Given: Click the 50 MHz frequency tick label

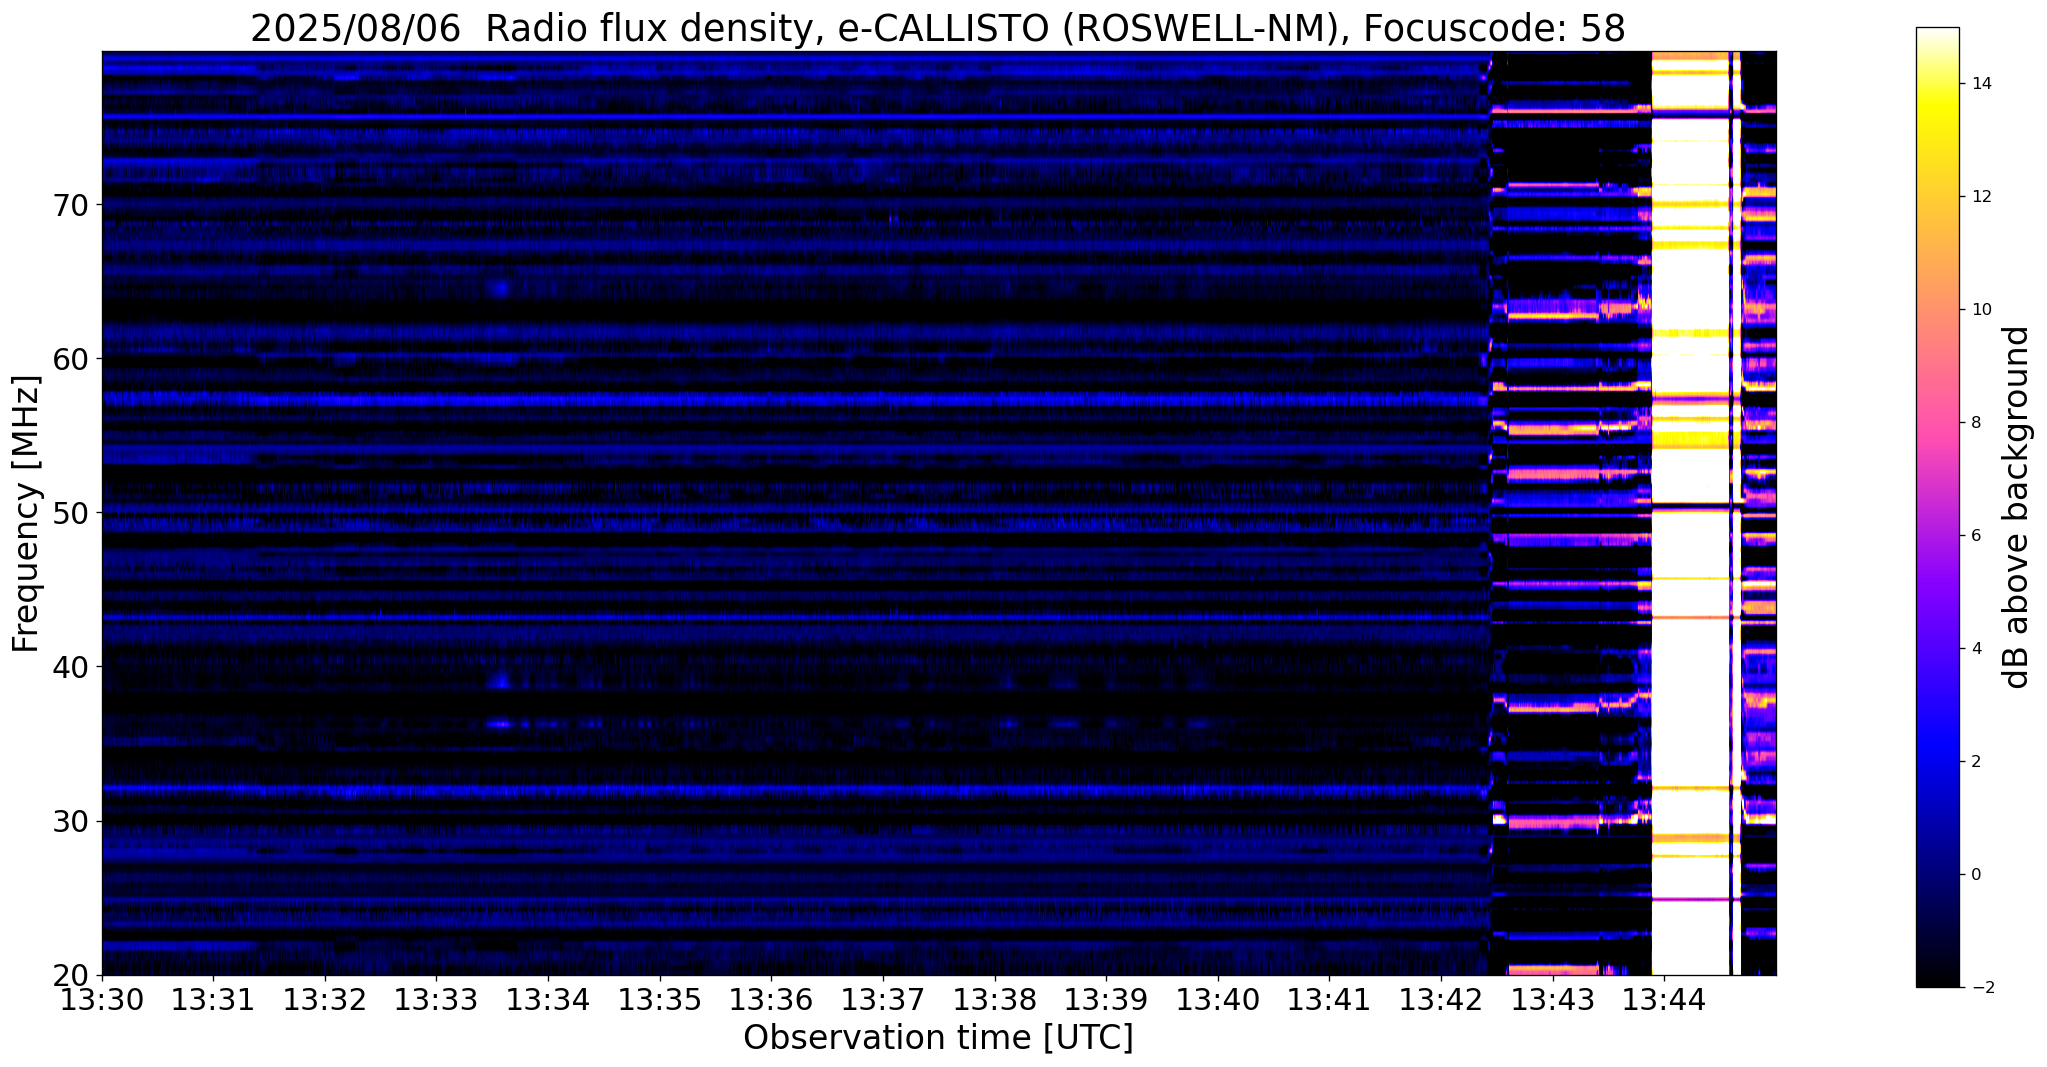Looking at the screenshot, I should pos(72,513).
